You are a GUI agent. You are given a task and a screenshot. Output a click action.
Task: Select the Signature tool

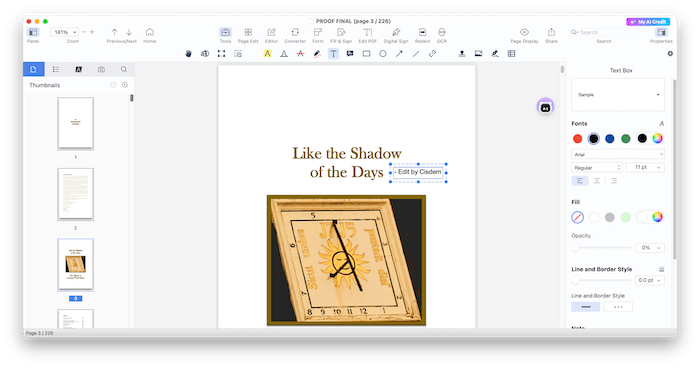[x=495, y=54]
